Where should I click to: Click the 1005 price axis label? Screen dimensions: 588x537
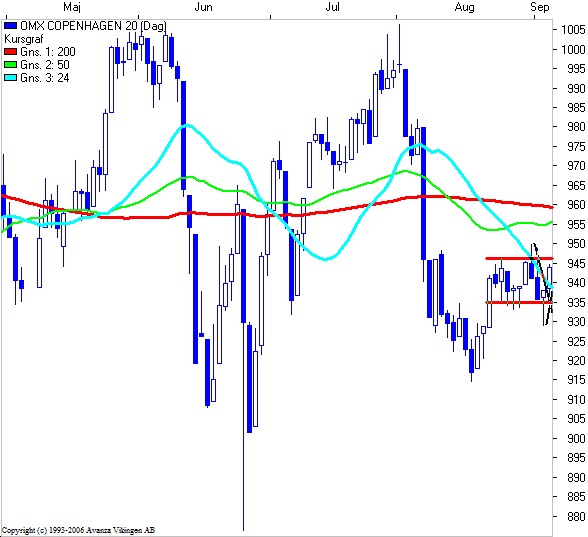(x=573, y=30)
